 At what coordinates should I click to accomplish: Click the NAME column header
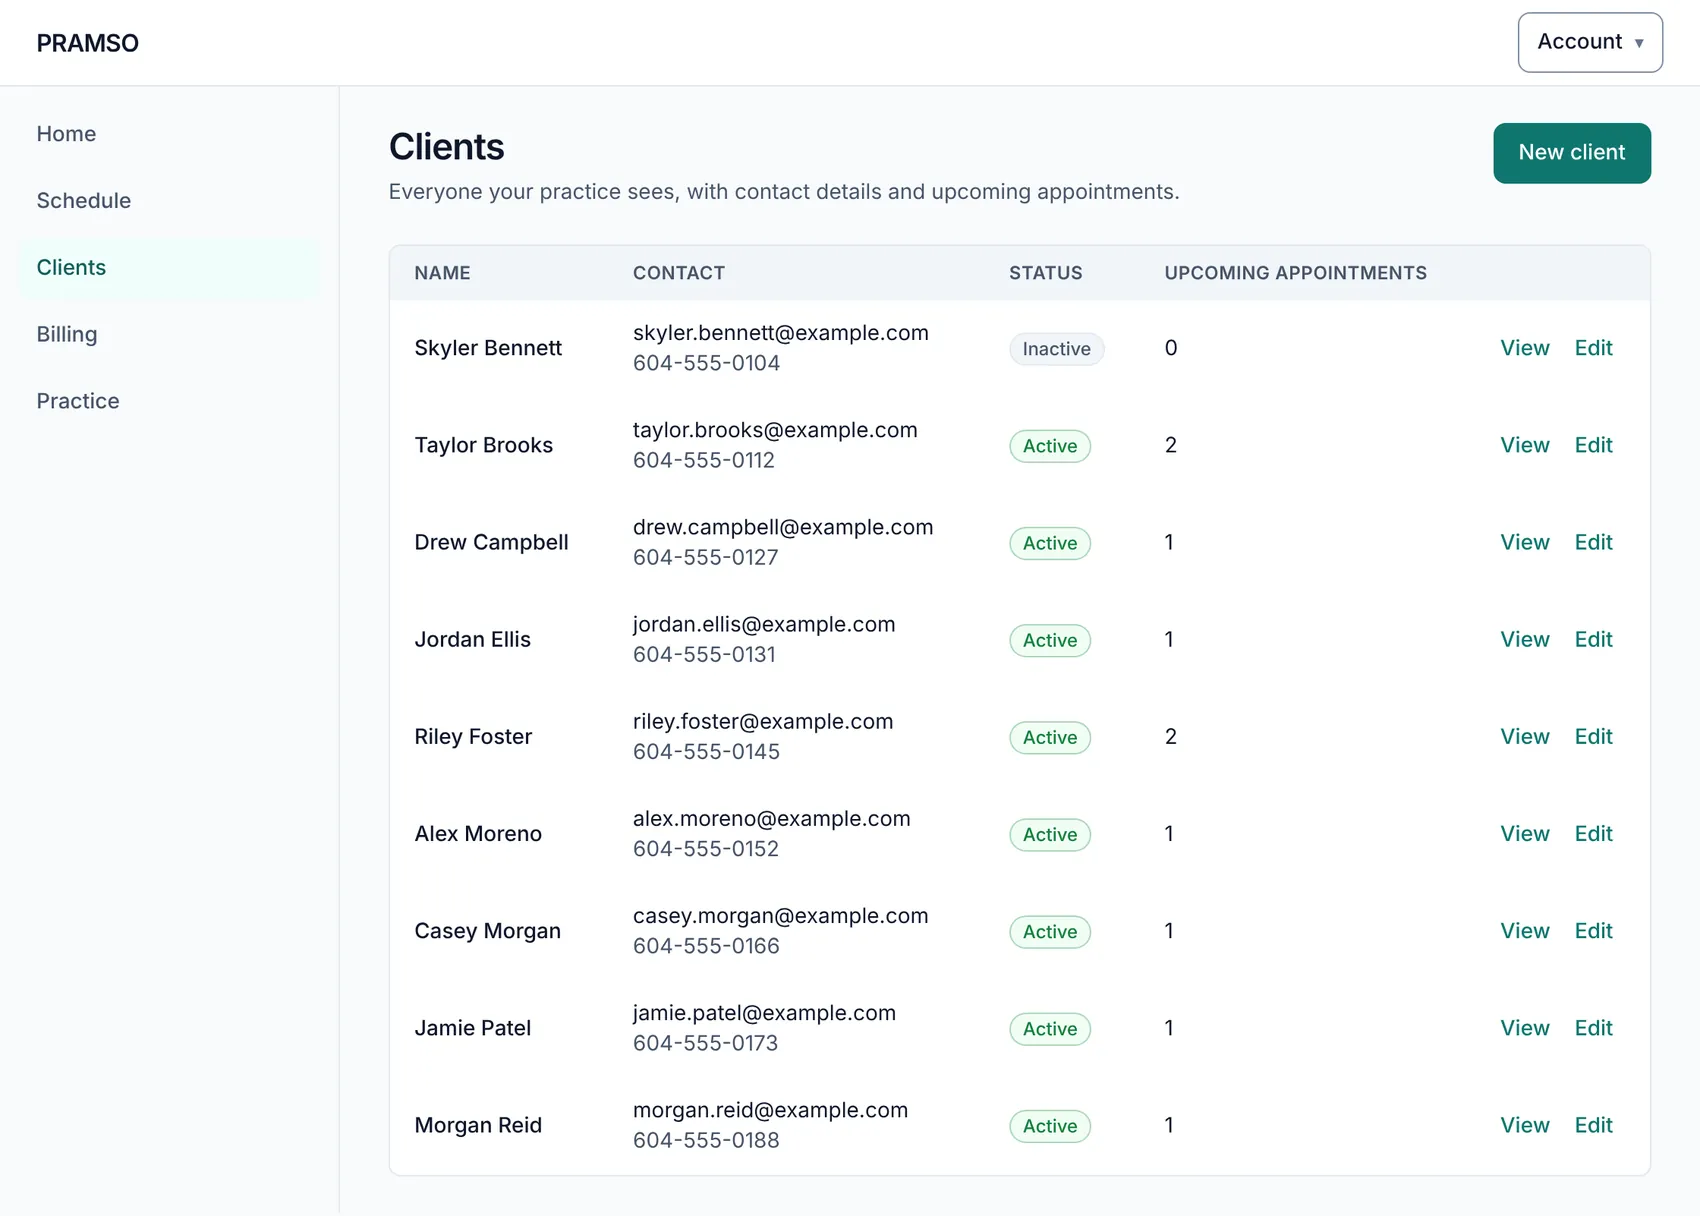pos(442,273)
